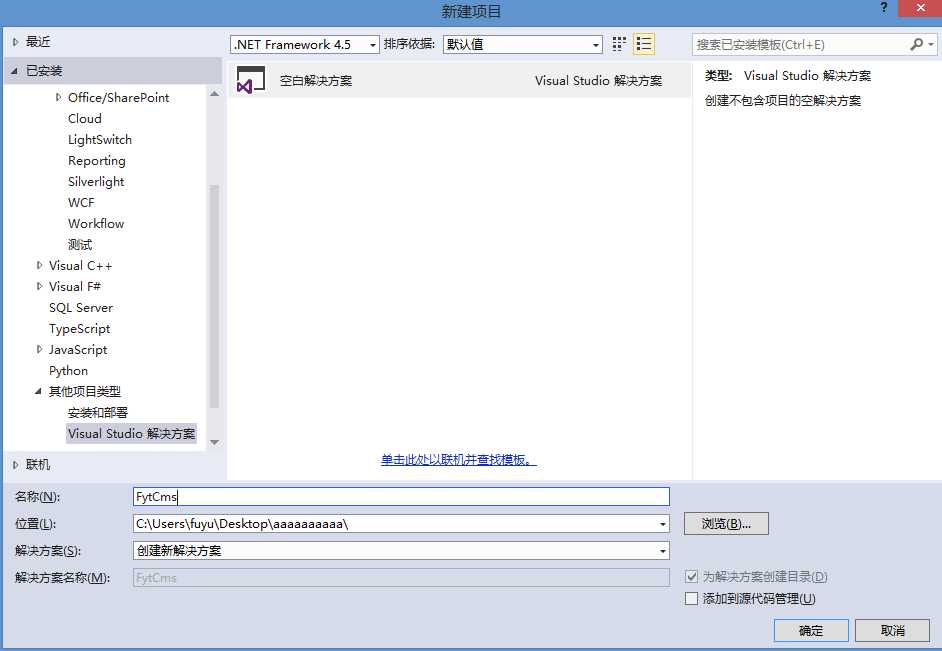Click the 名称 name input field
Viewport: 942px width, 651px height.
[x=401, y=497]
